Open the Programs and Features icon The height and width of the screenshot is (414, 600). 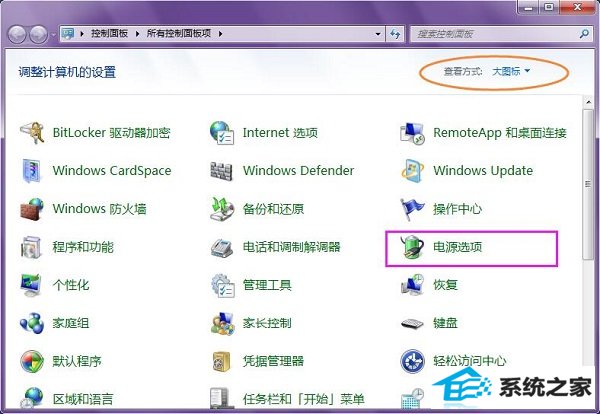(x=31, y=247)
